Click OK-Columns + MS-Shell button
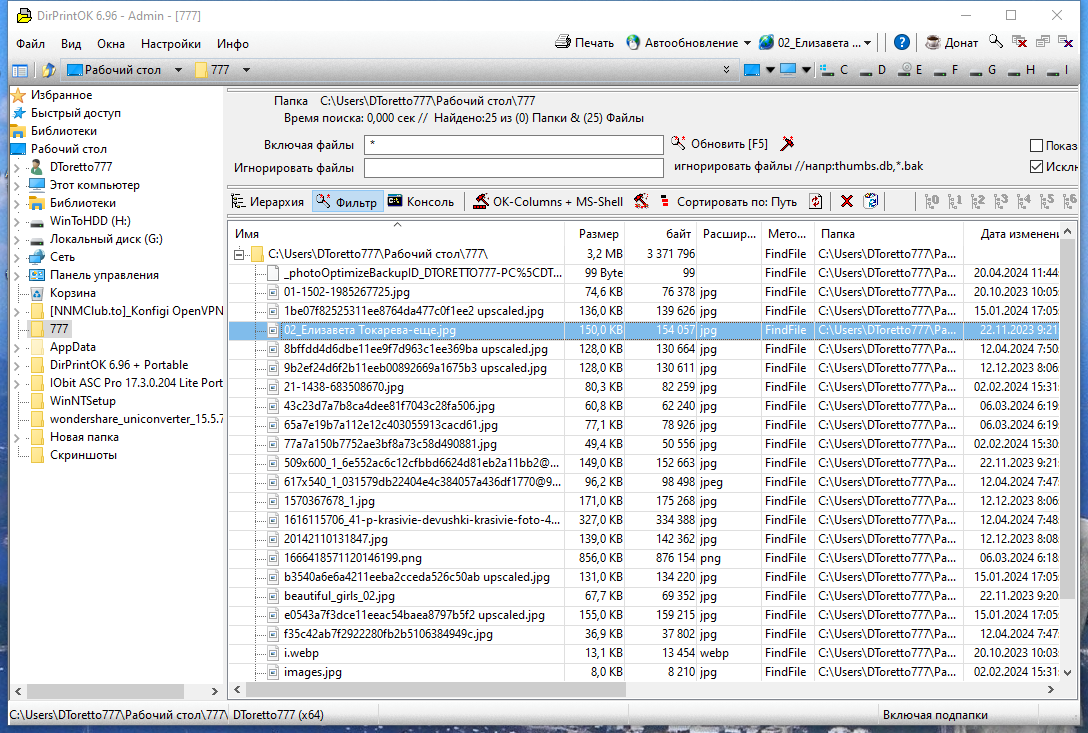 click(548, 202)
